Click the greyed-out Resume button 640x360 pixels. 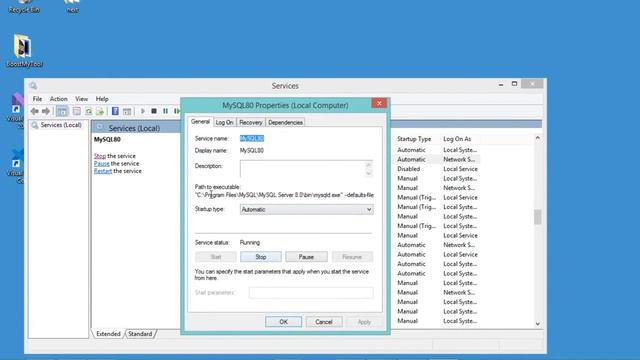pyautogui.click(x=352, y=257)
